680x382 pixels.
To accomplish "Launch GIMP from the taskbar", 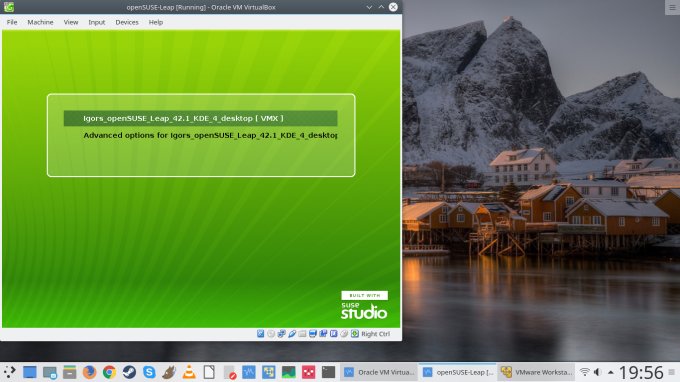I will tap(169, 372).
